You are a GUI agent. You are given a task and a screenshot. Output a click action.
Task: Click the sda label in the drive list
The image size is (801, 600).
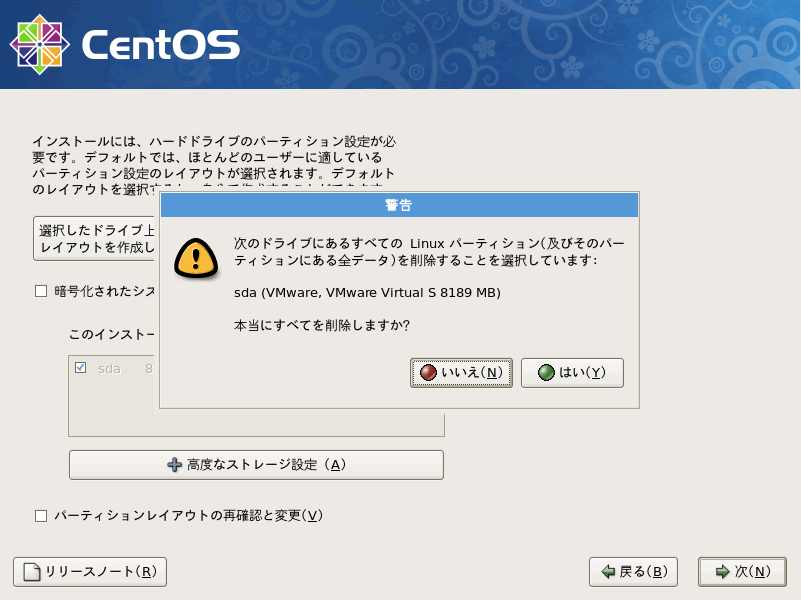(x=109, y=369)
